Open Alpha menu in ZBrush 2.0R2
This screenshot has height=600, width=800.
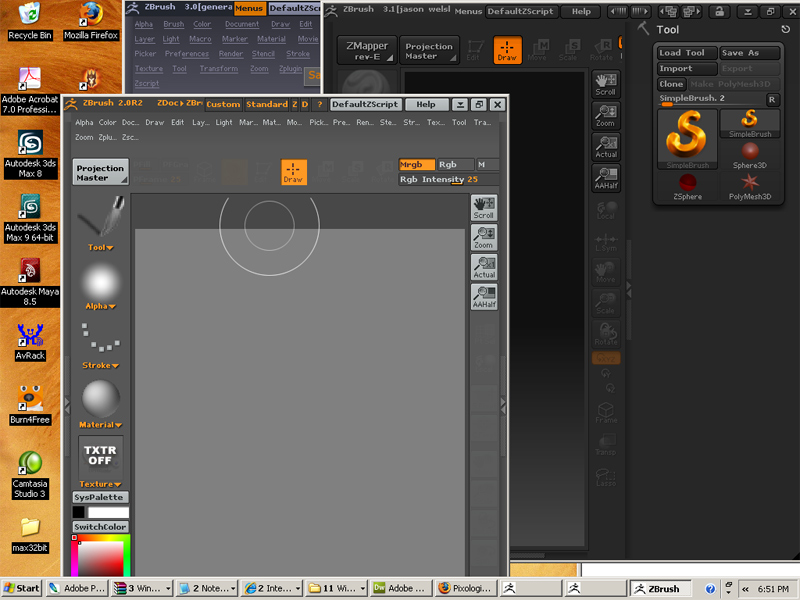[x=84, y=122]
